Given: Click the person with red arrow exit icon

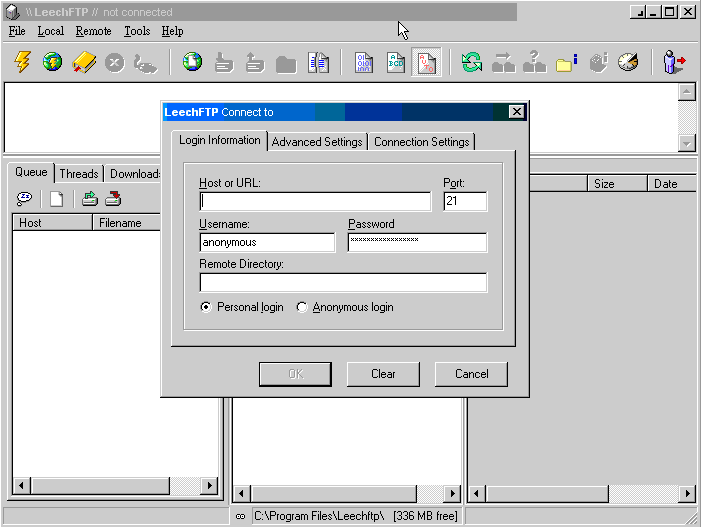Looking at the screenshot, I should pyautogui.click(x=674, y=62).
